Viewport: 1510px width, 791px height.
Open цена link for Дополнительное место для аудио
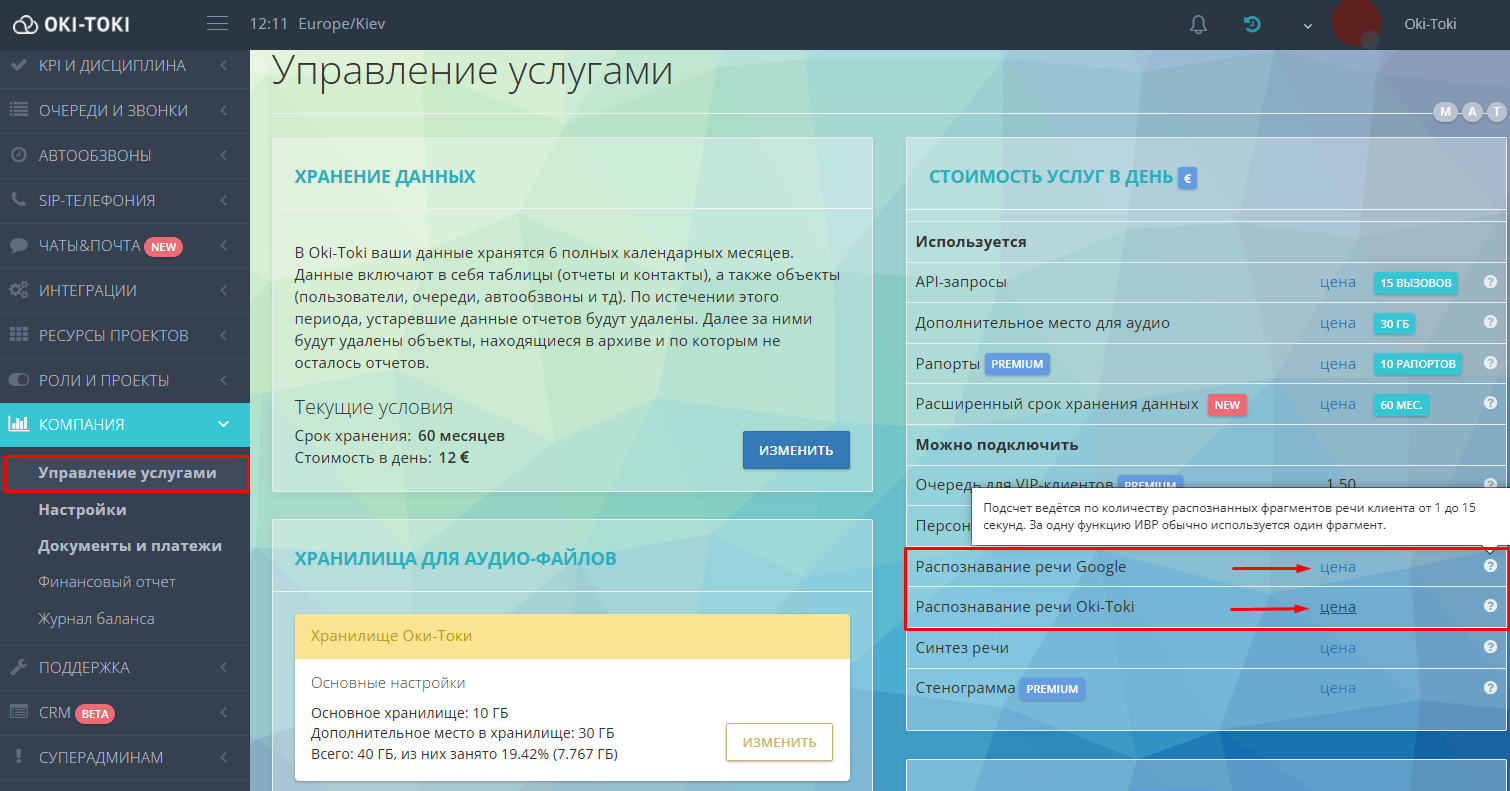coord(1338,323)
